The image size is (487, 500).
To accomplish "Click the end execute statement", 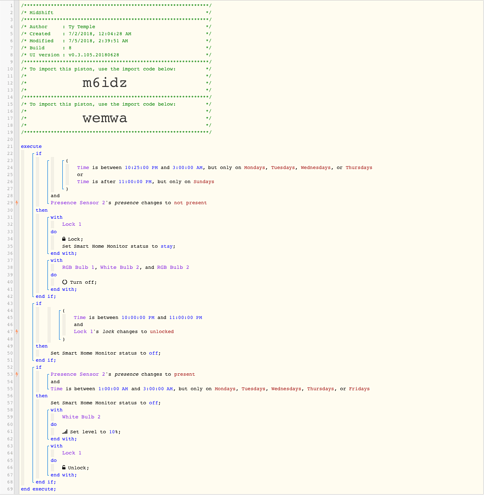I will [x=38, y=489].
